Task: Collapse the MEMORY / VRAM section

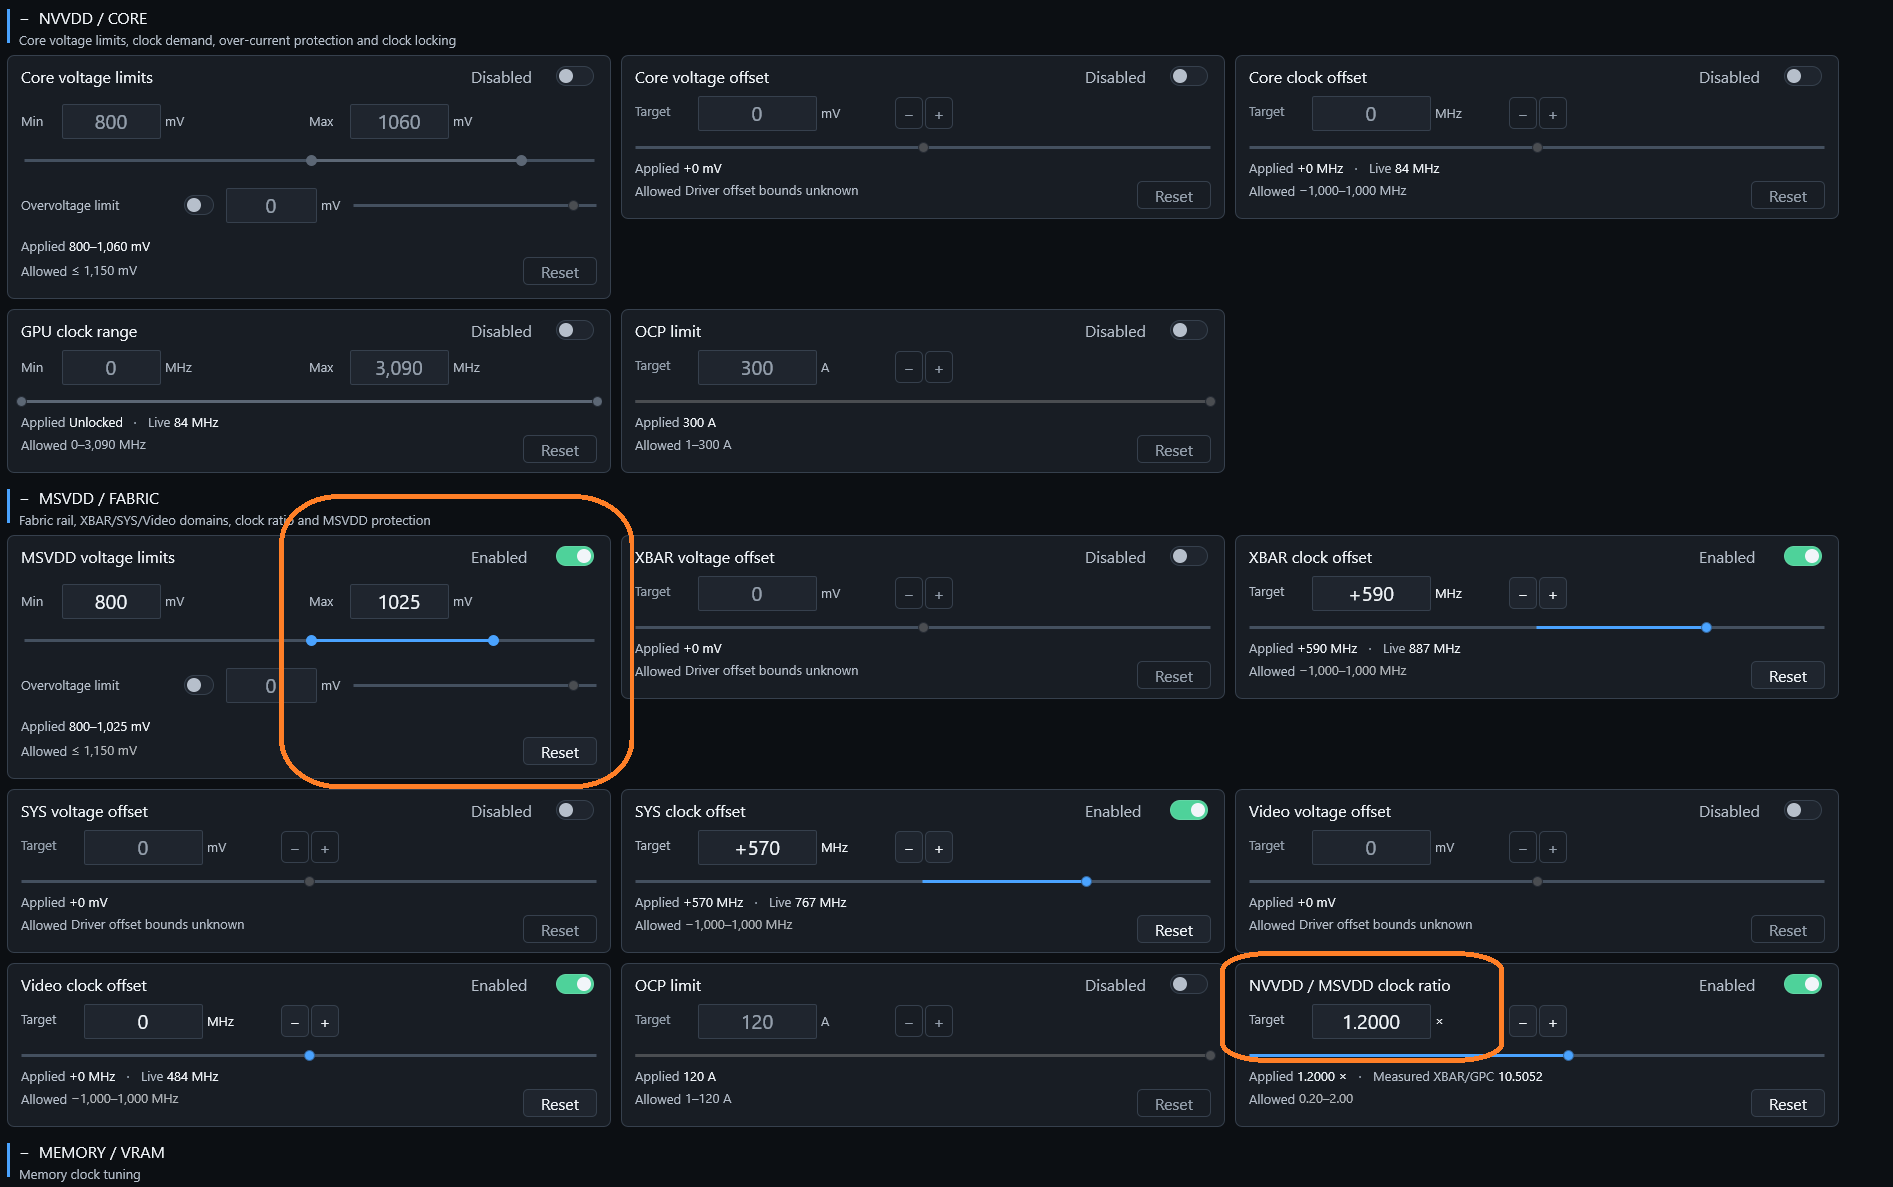Action: pyautogui.click(x=25, y=1153)
